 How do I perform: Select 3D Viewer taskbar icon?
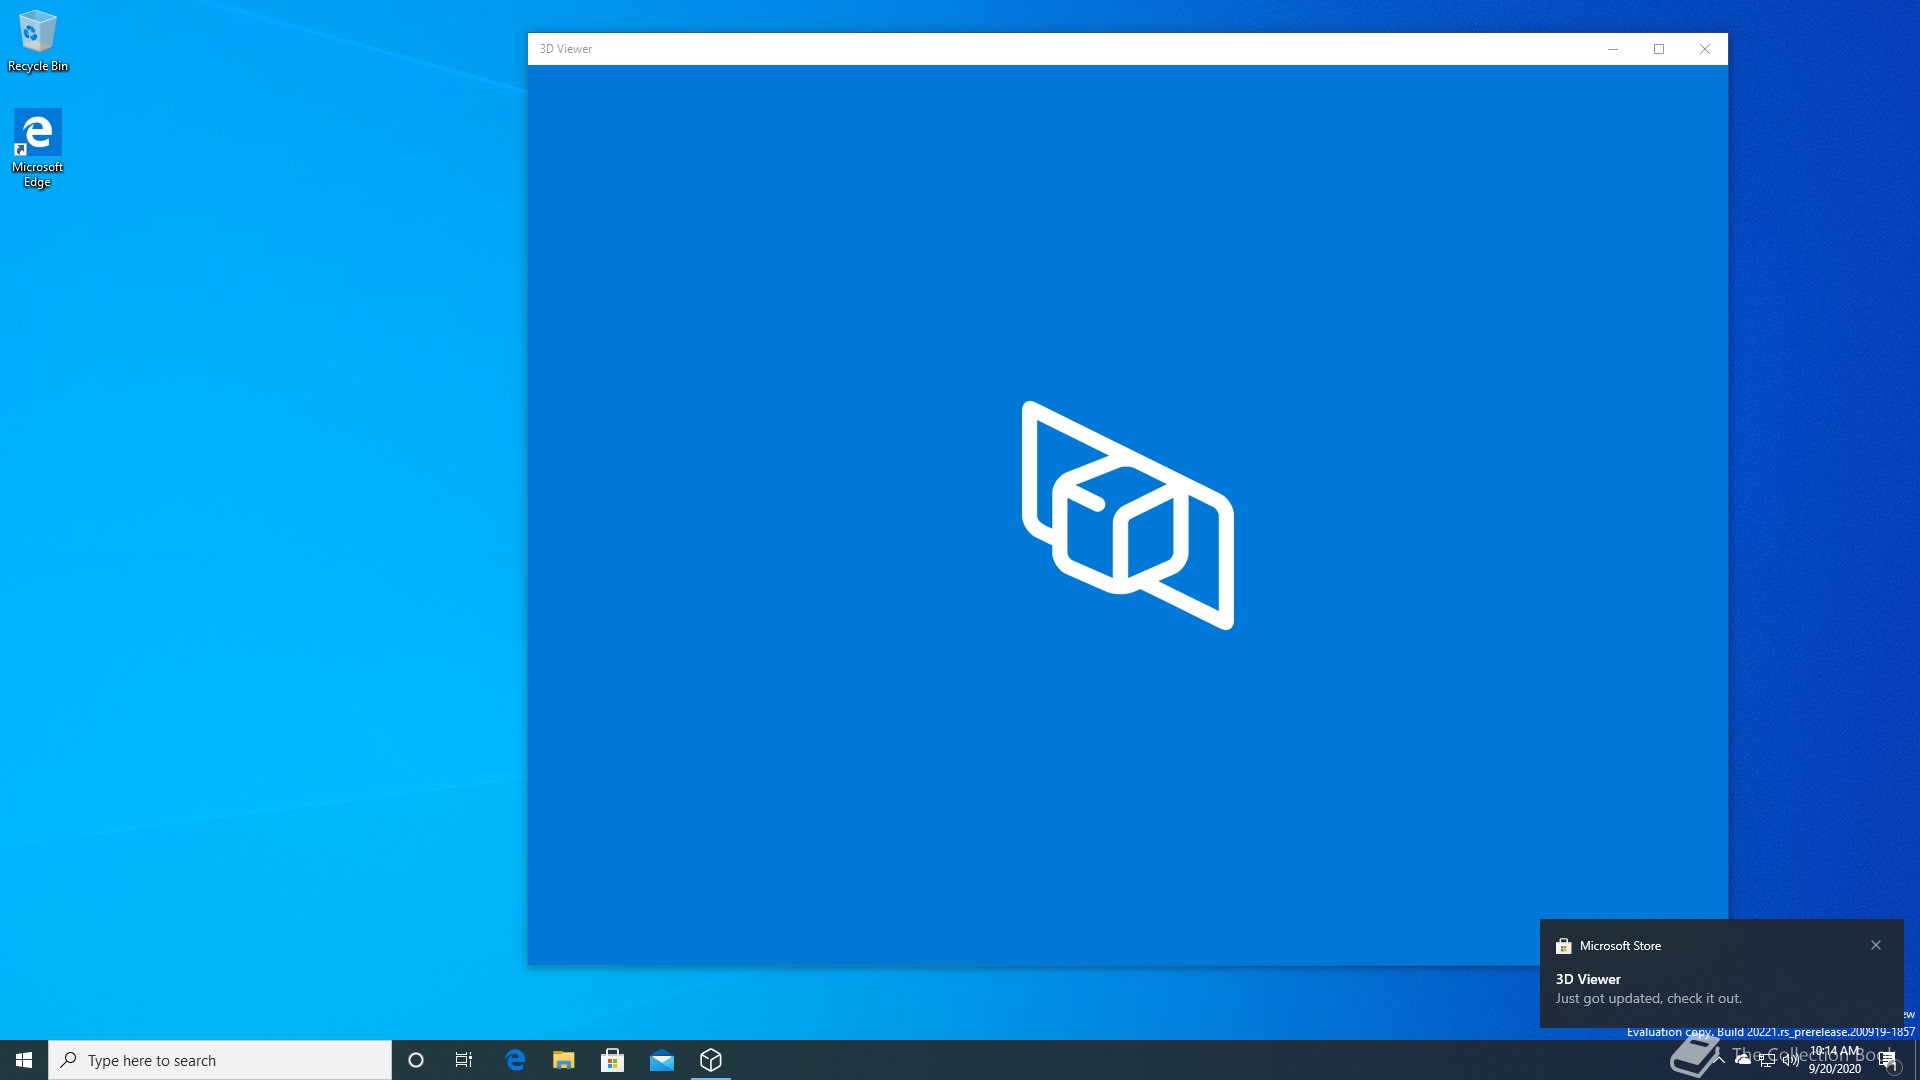click(711, 1060)
